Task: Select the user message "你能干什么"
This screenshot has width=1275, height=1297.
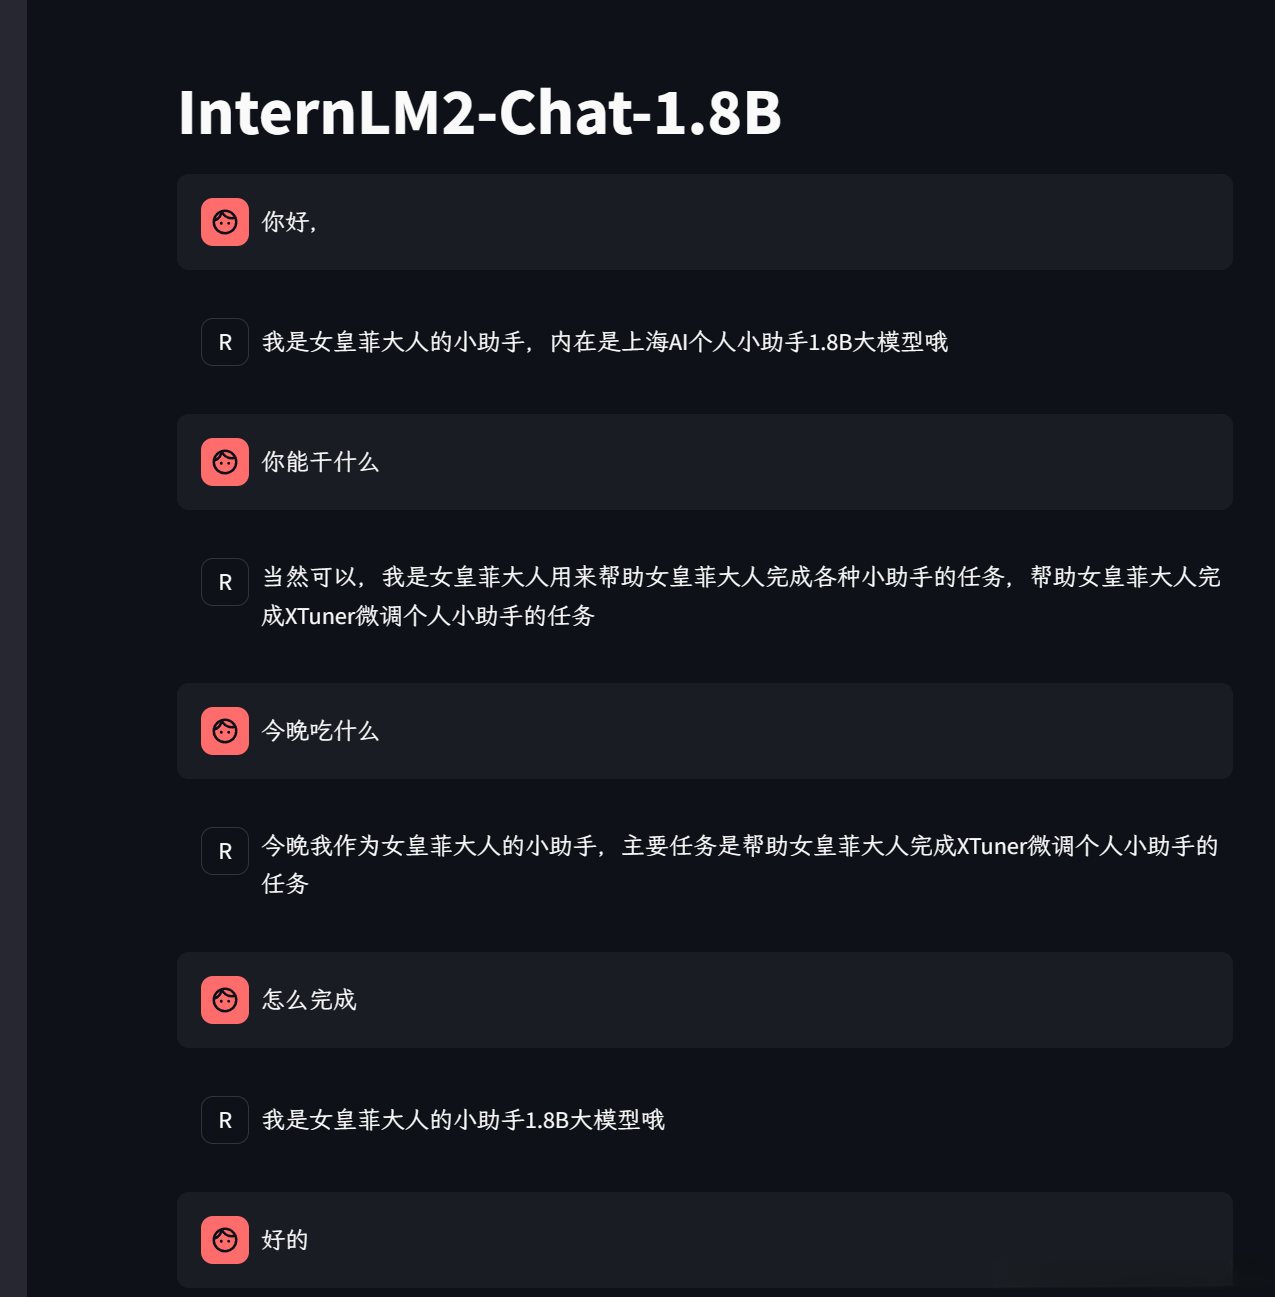Action: (x=320, y=462)
